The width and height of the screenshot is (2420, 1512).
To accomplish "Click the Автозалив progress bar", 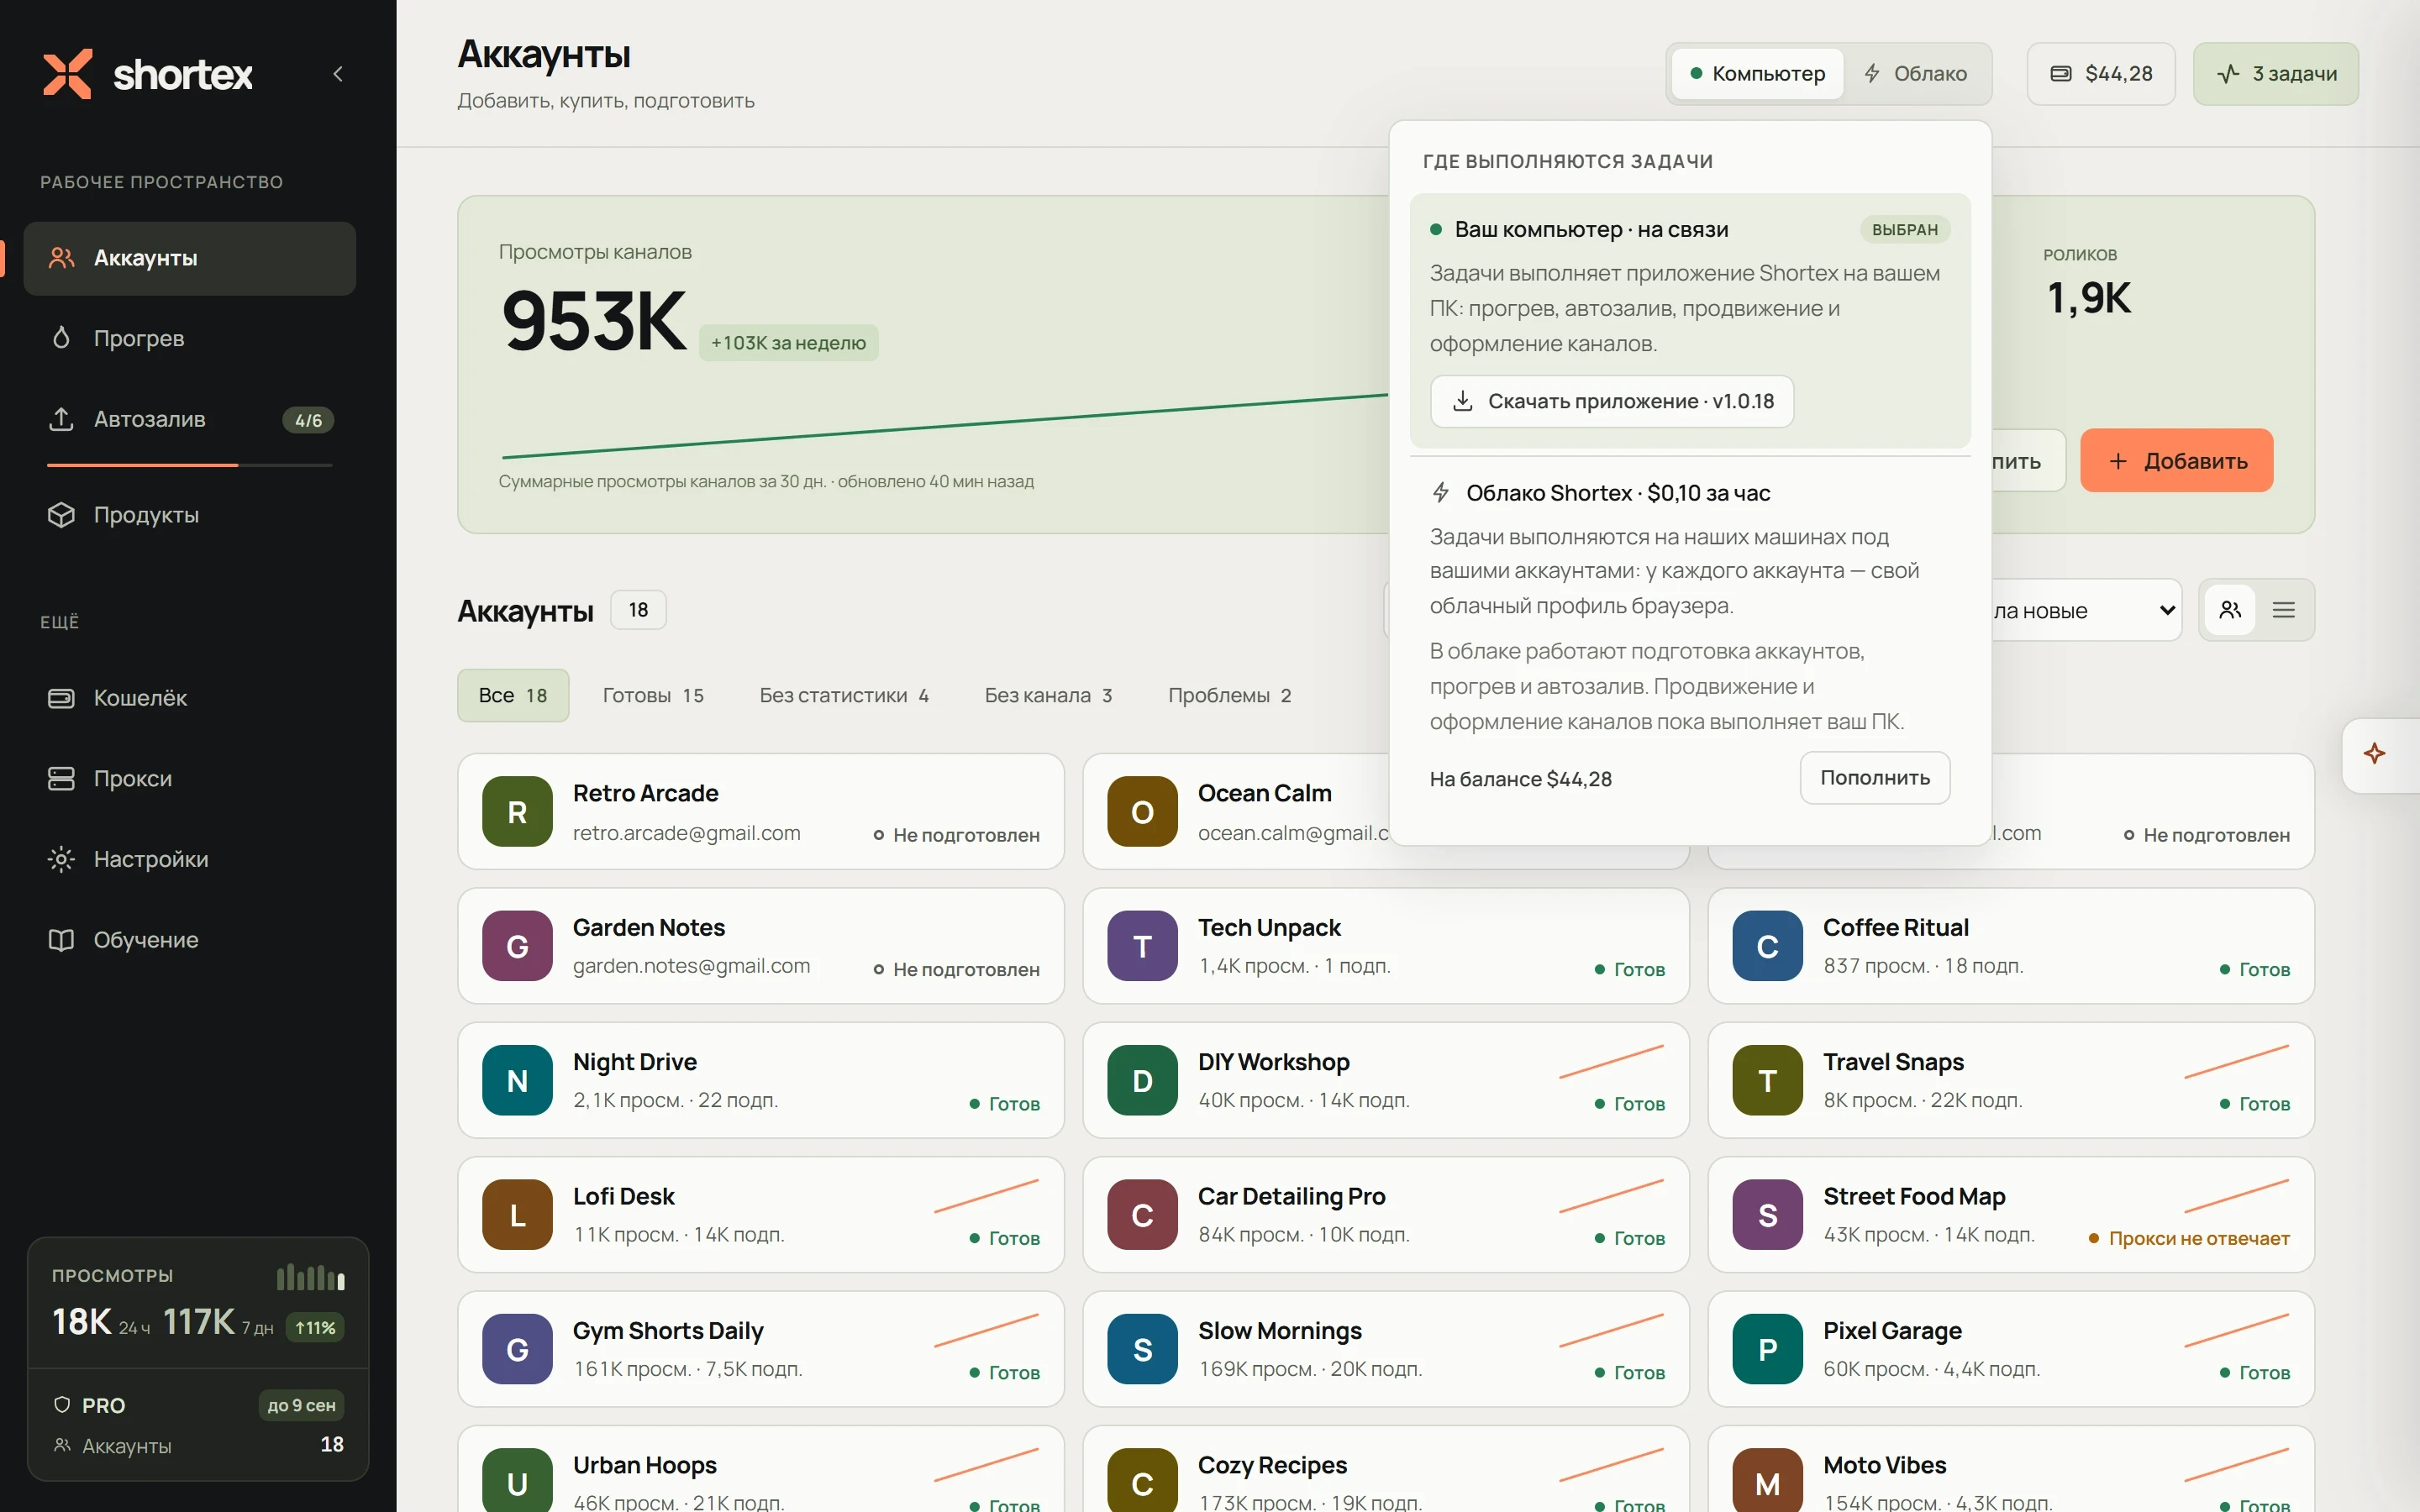I will click(190, 465).
